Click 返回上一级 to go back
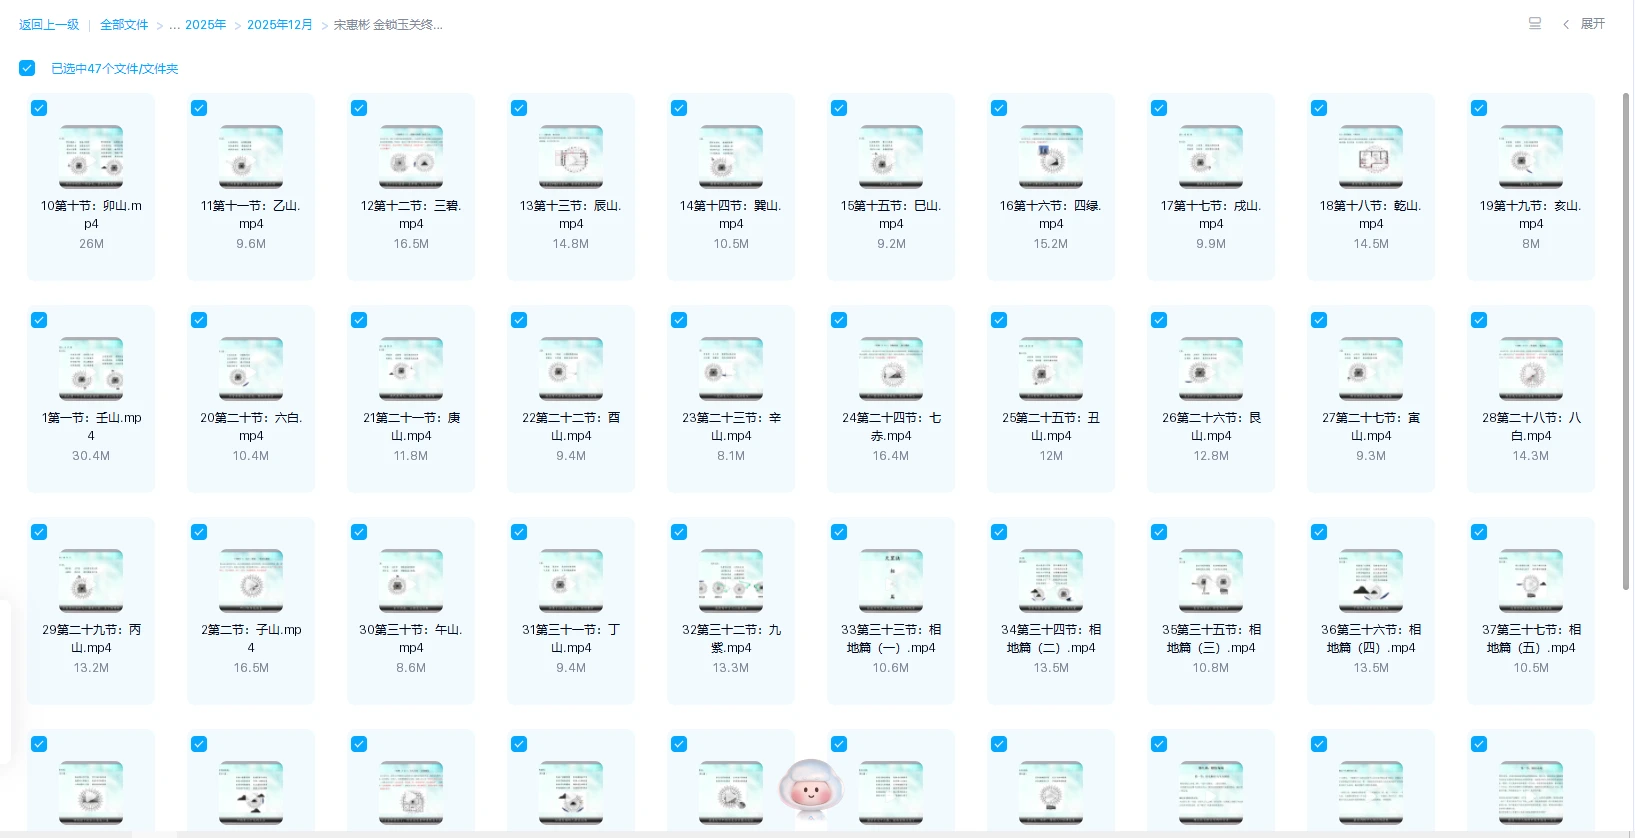Screen dimensions: 1635x838 pyautogui.click(x=49, y=25)
